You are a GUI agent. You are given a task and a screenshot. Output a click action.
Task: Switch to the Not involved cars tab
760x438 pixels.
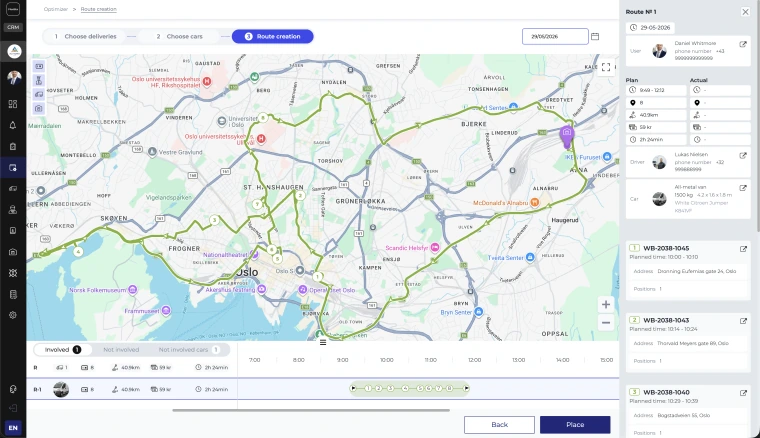(x=189, y=349)
